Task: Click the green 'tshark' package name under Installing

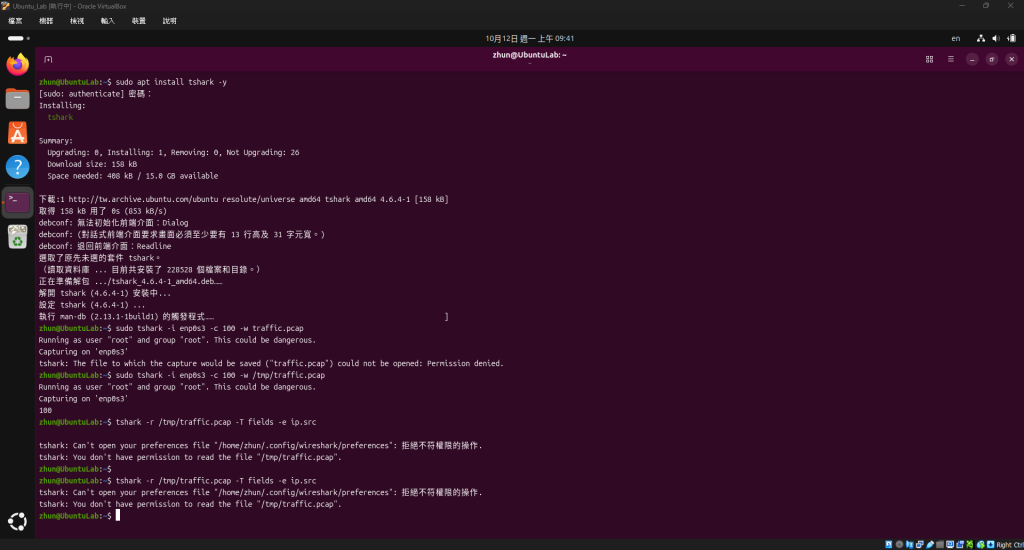Action: click(60, 118)
